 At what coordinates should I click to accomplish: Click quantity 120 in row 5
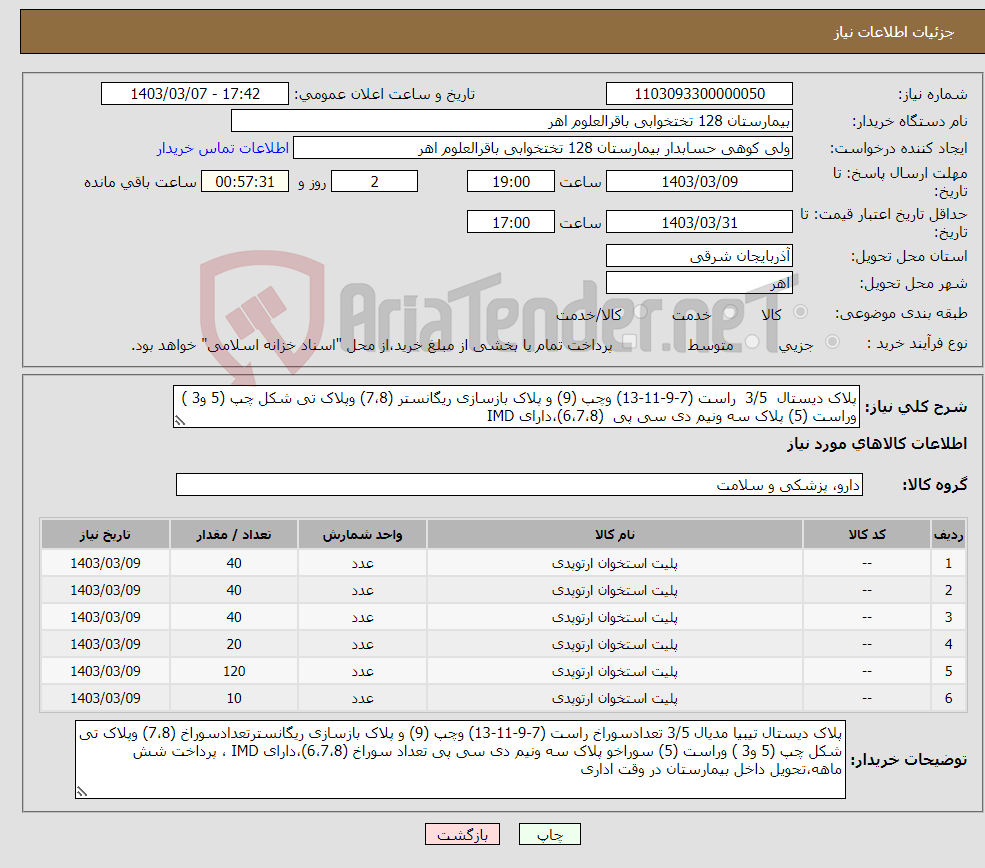[x=234, y=671]
